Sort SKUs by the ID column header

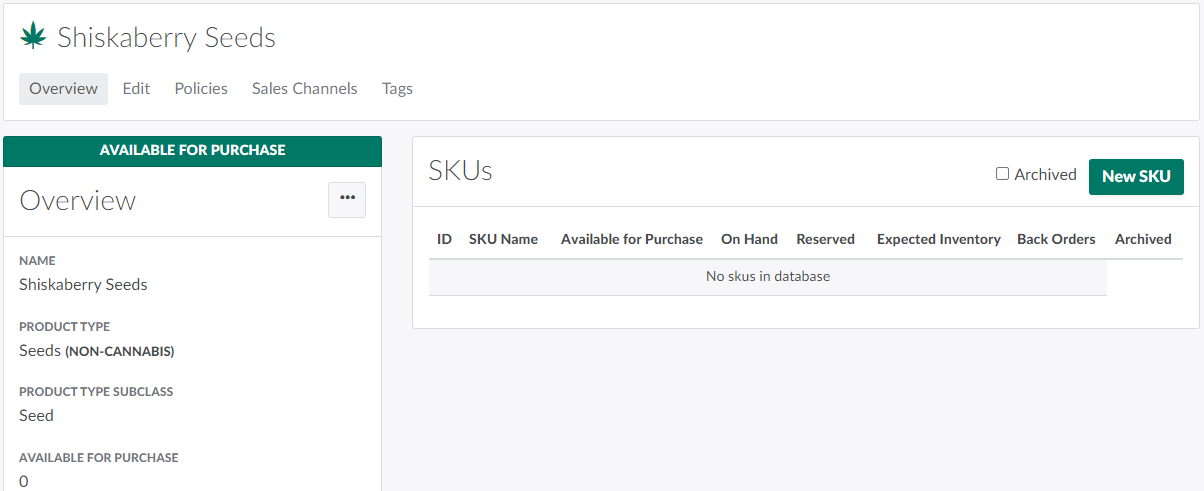[444, 239]
